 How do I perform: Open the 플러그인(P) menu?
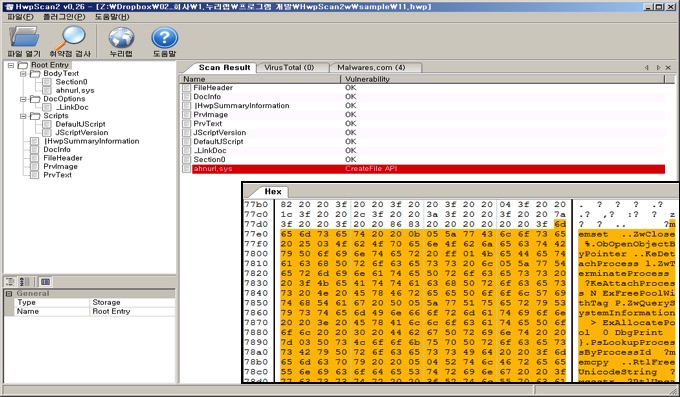tap(64, 16)
